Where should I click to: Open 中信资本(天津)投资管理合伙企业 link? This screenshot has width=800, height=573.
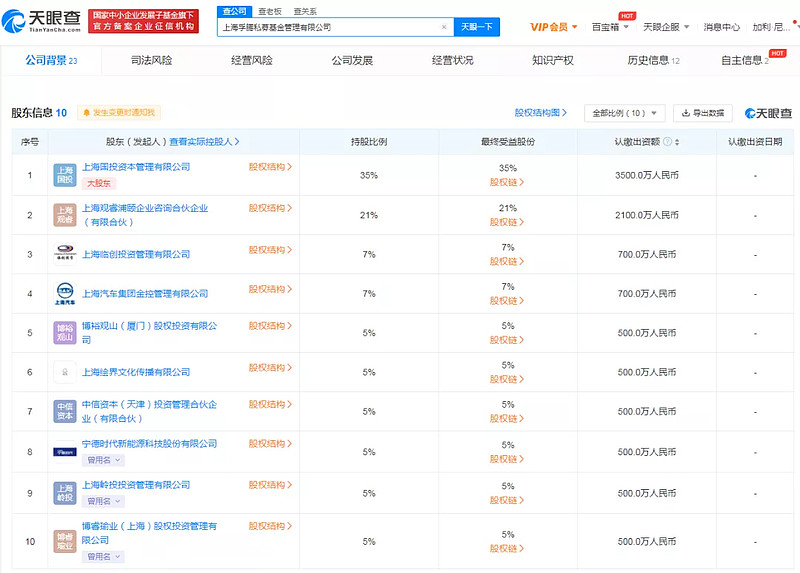click(x=149, y=411)
